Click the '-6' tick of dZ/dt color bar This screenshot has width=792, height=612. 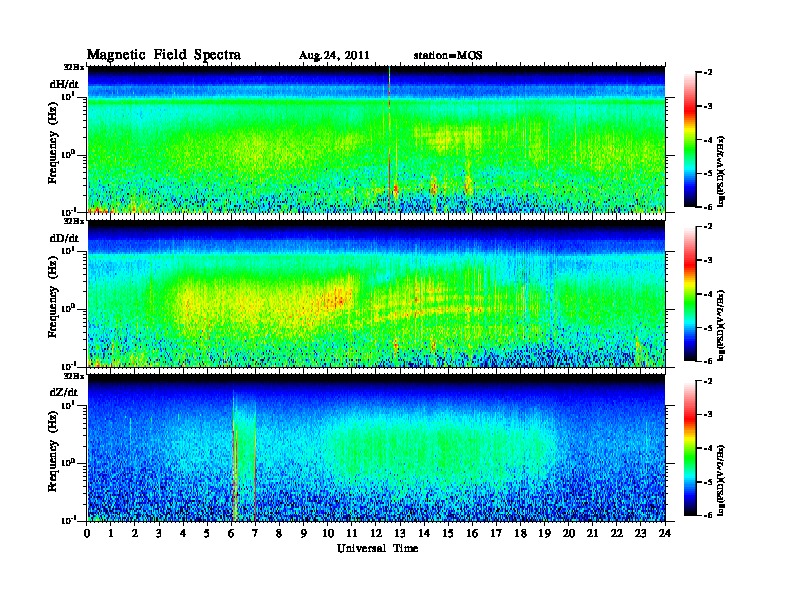(x=708, y=515)
